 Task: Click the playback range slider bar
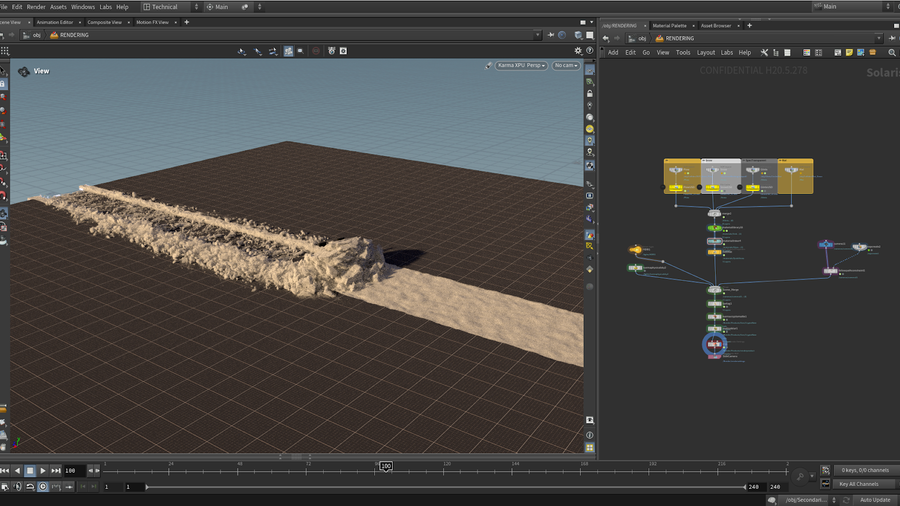click(x=446, y=487)
